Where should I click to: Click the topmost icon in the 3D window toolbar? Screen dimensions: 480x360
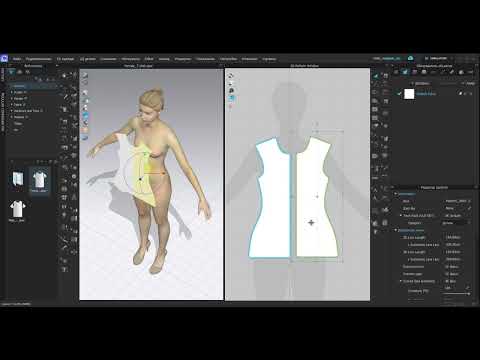tap(85, 75)
